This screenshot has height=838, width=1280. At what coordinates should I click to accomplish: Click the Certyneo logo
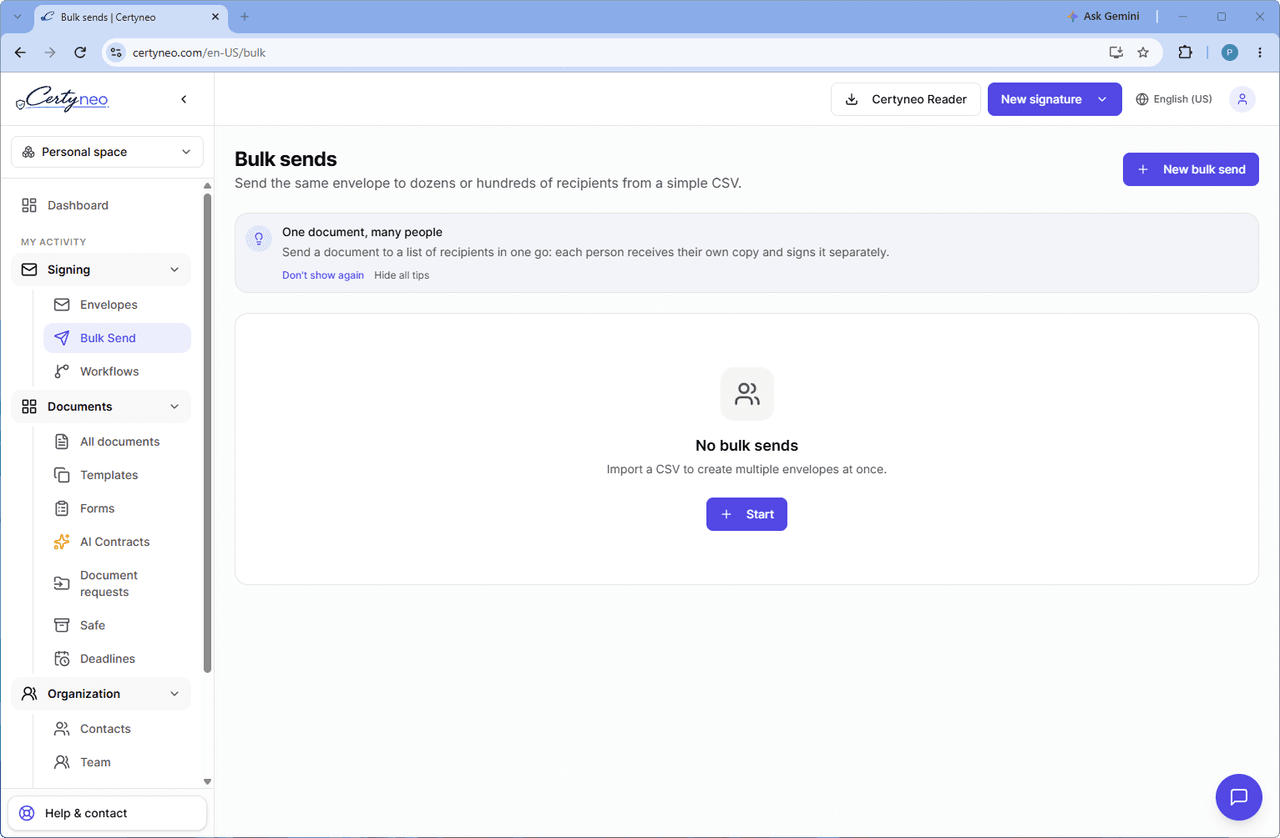62,99
